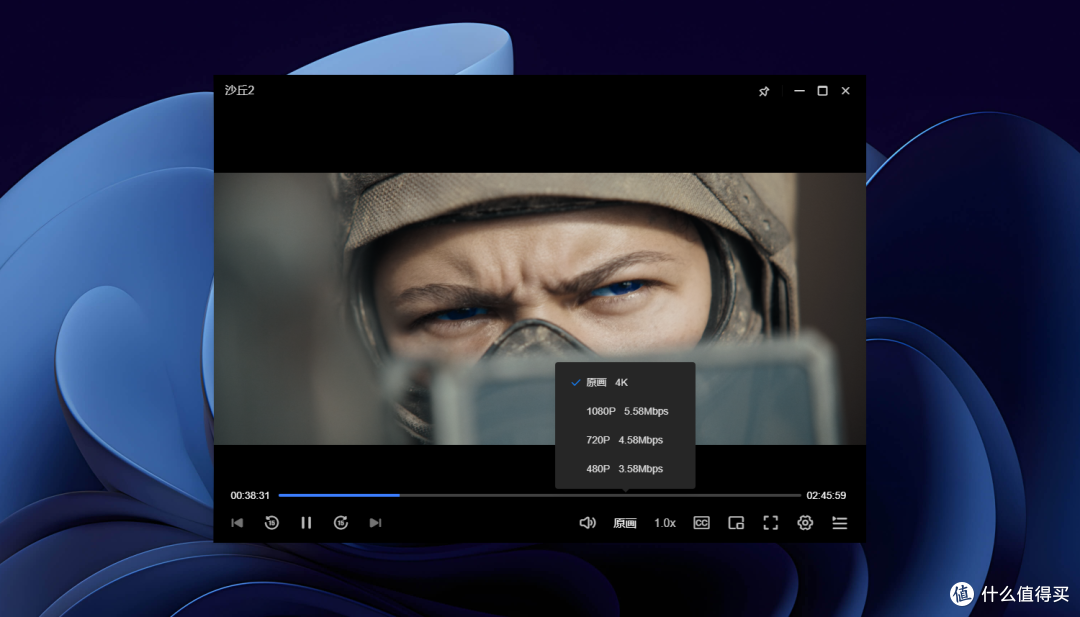Screen dimensions: 1080x617
Task: Show the playlist panel
Action: (840, 523)
